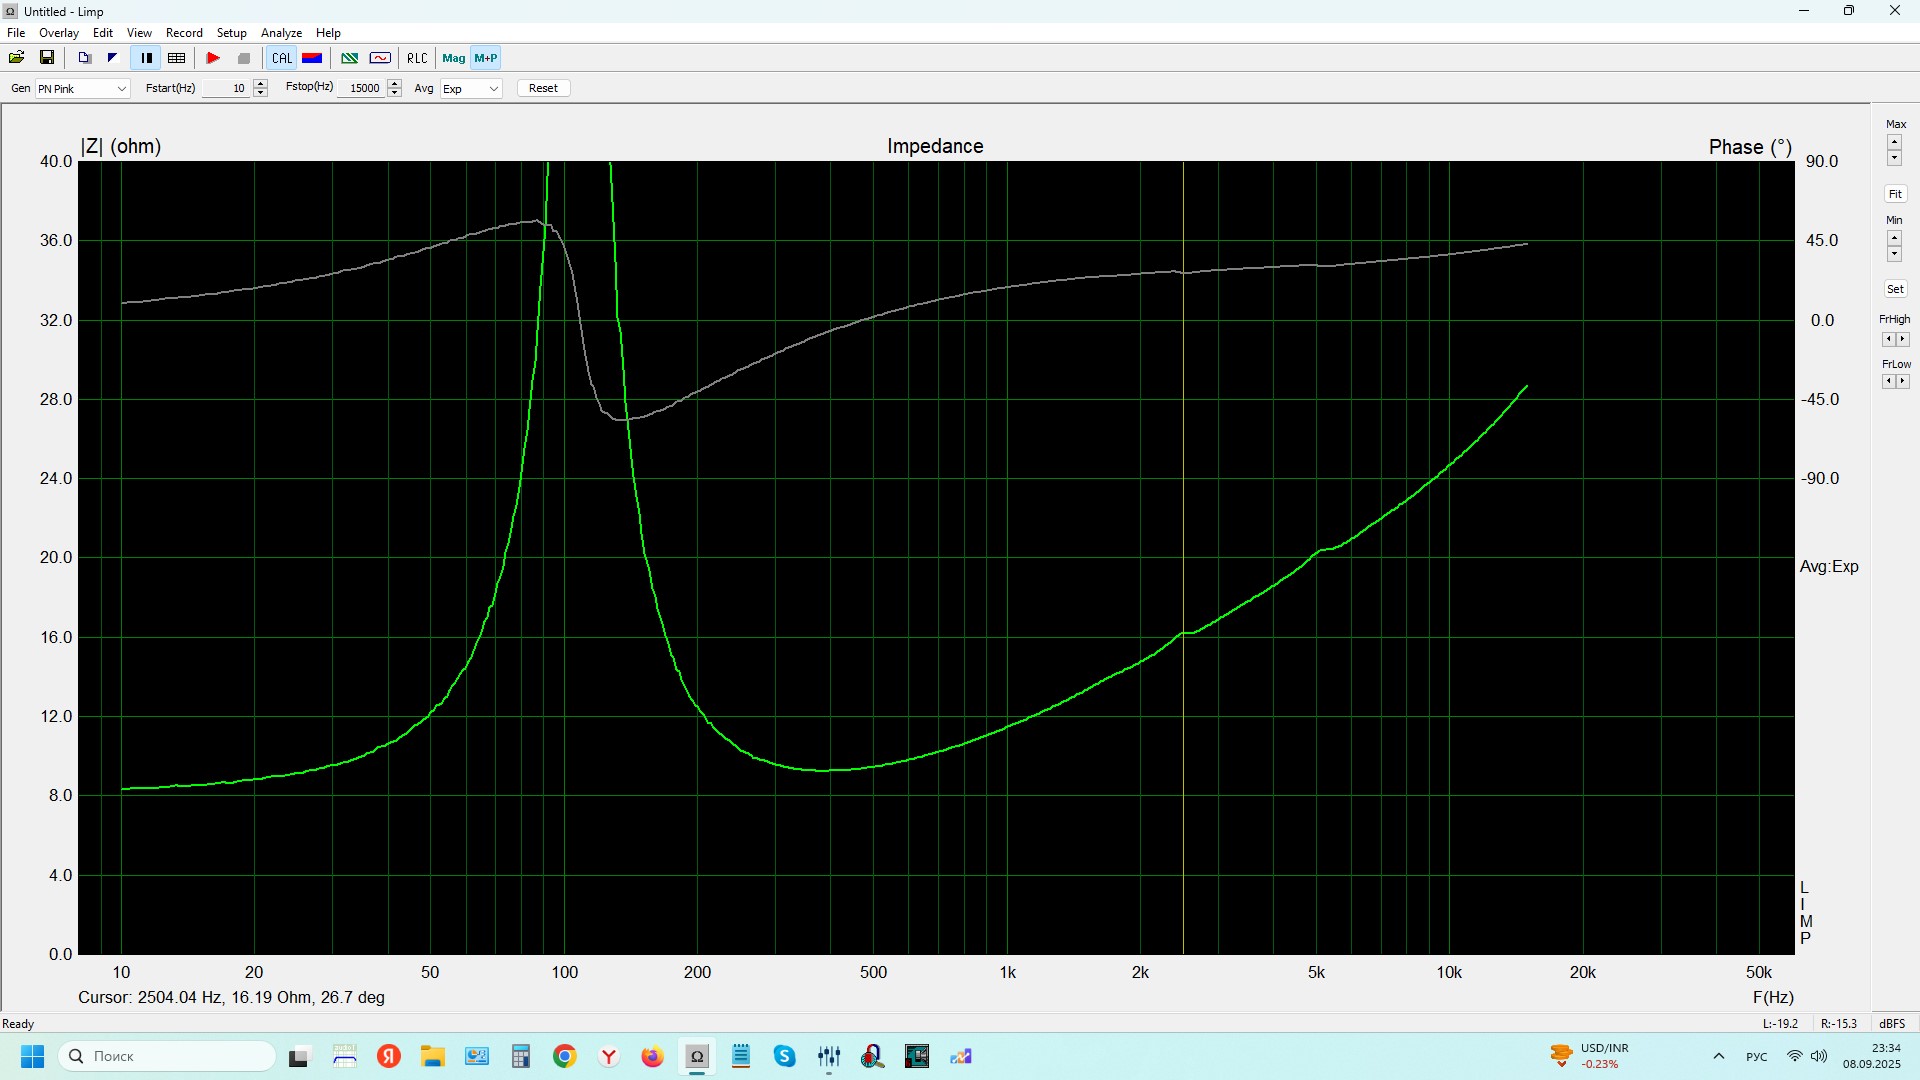Decrease Fstop with the down spinner arrow

(395, 93)
